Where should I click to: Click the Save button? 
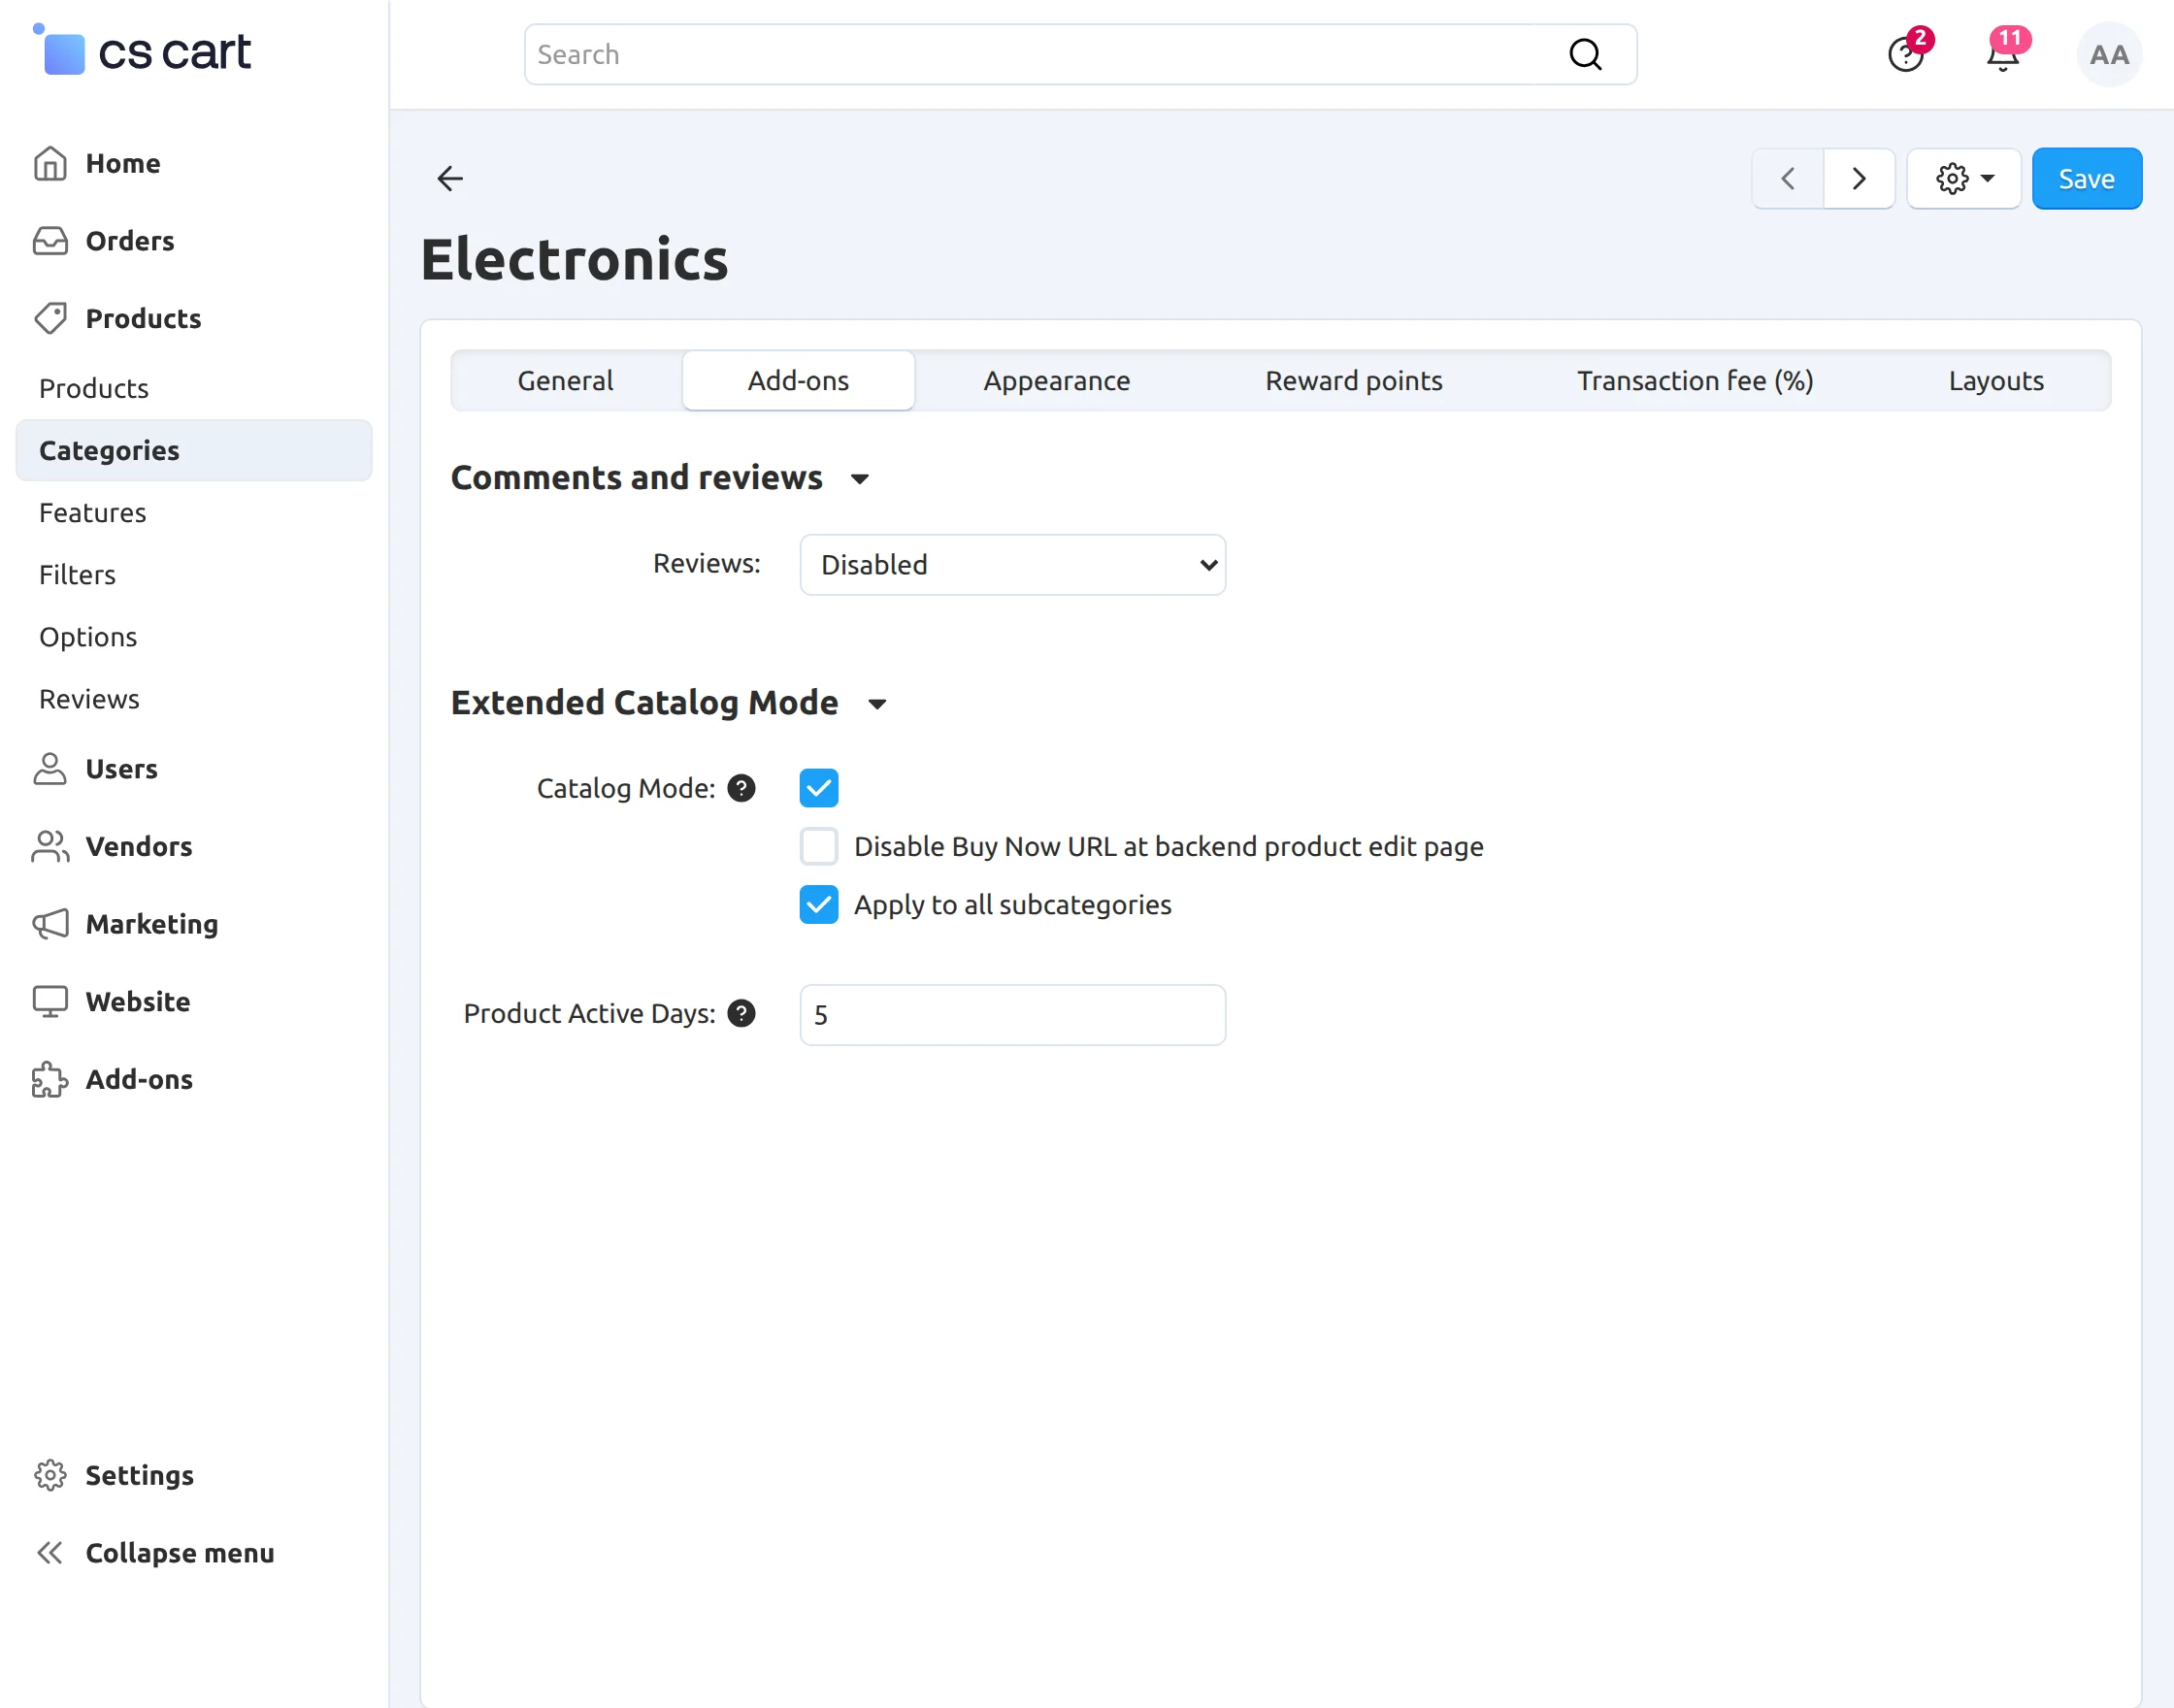pyautogui.click(x=2087, y=178)
